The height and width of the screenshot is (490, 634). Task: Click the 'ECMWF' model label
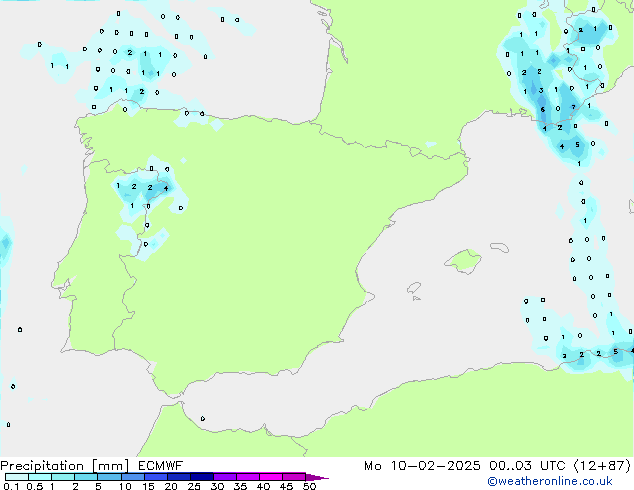pyautogui.click(x=160, y=466)
